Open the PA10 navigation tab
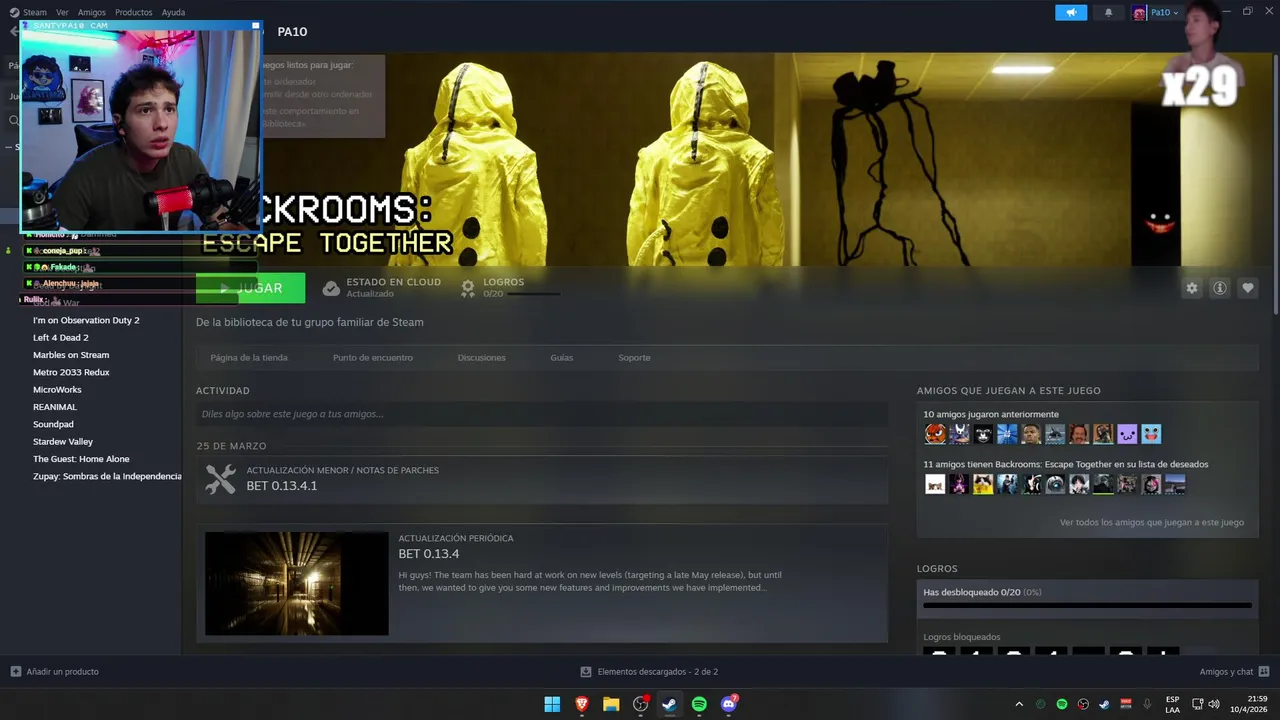 pyautogui.click(x=292, y=32)
